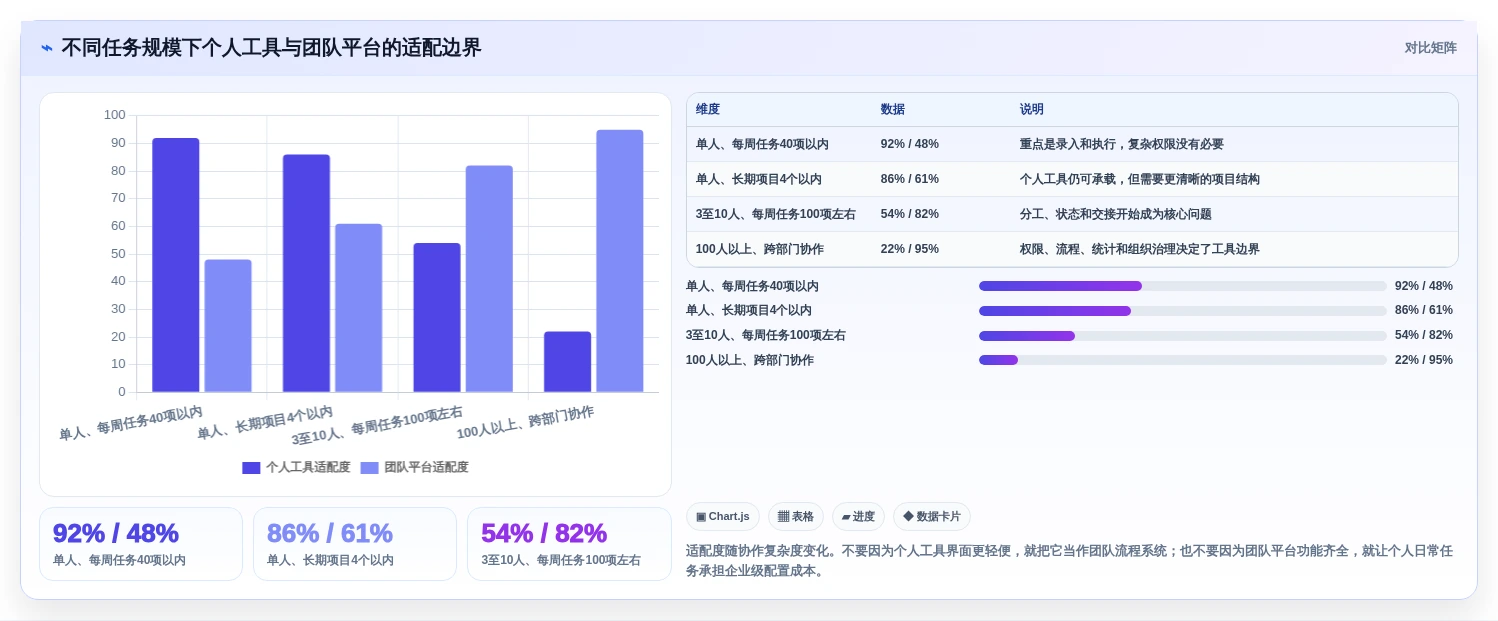The height and width of the screenshot is (621, 1498).
Task: Click table value 54% / 82%
Action: point(910,214)
